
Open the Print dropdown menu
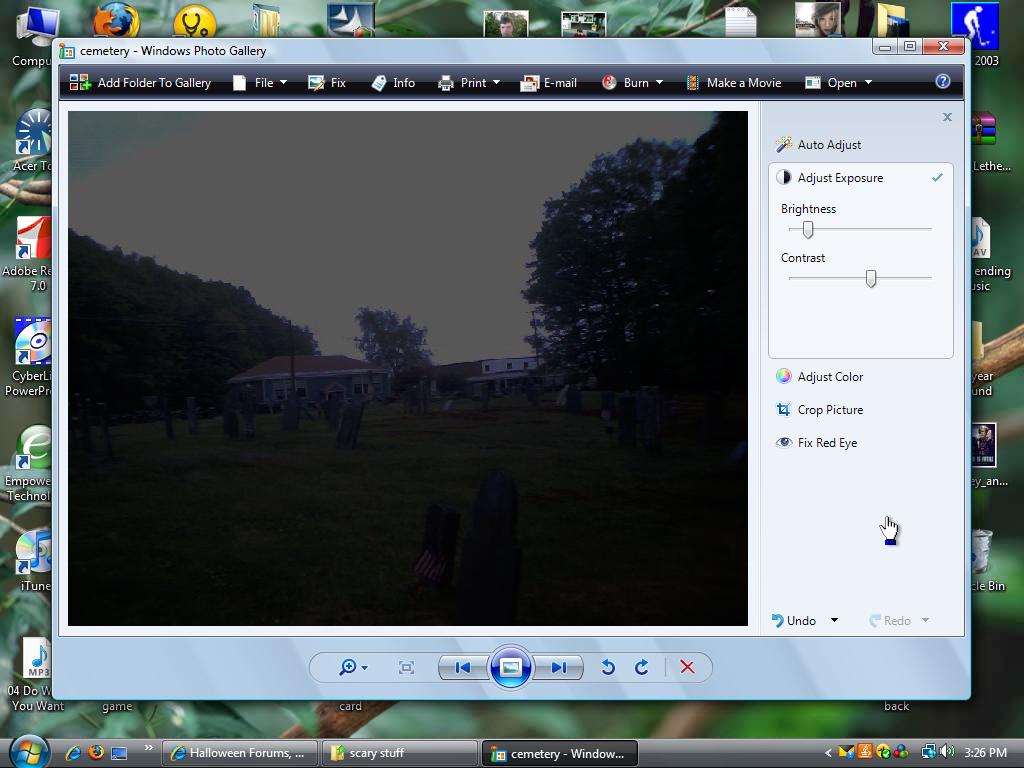pos(472,83)
